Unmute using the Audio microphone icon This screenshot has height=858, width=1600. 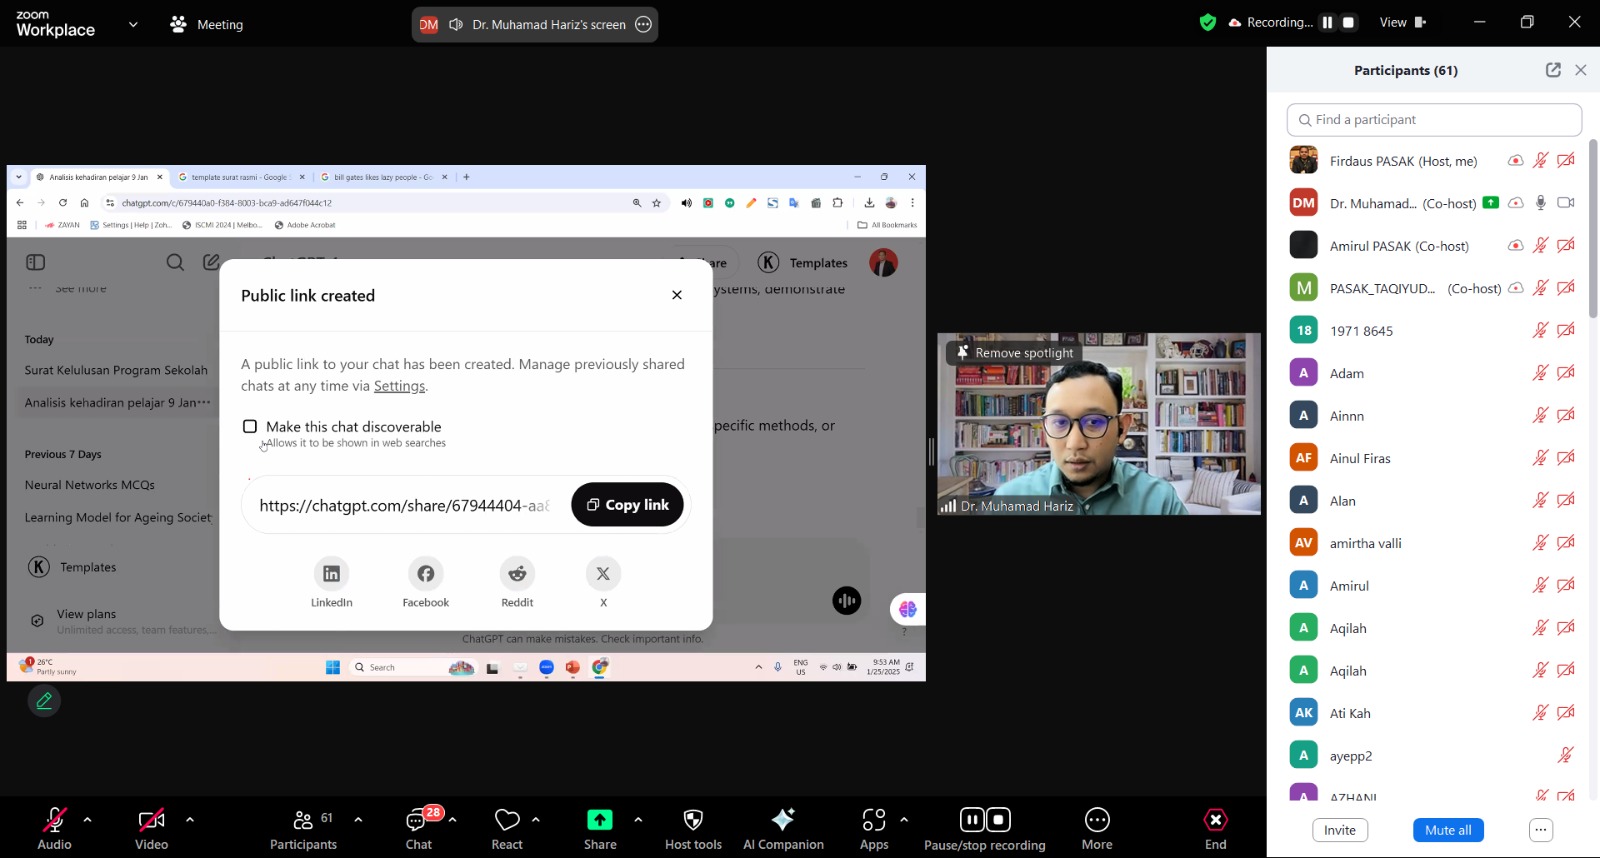[54, 820]
